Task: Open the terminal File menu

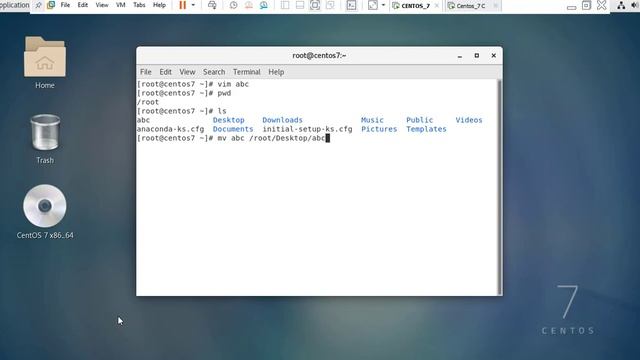Action: point(146,72)
